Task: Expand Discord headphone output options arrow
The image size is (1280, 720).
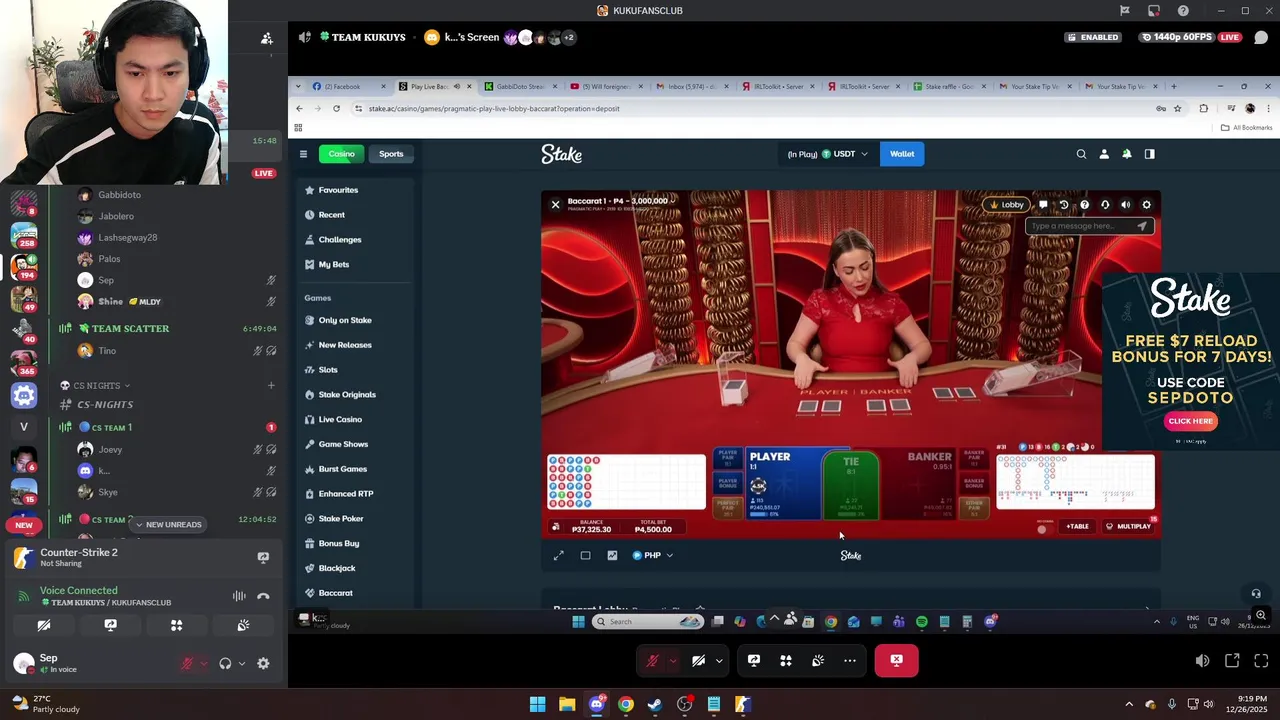Action: coord(241,663)
